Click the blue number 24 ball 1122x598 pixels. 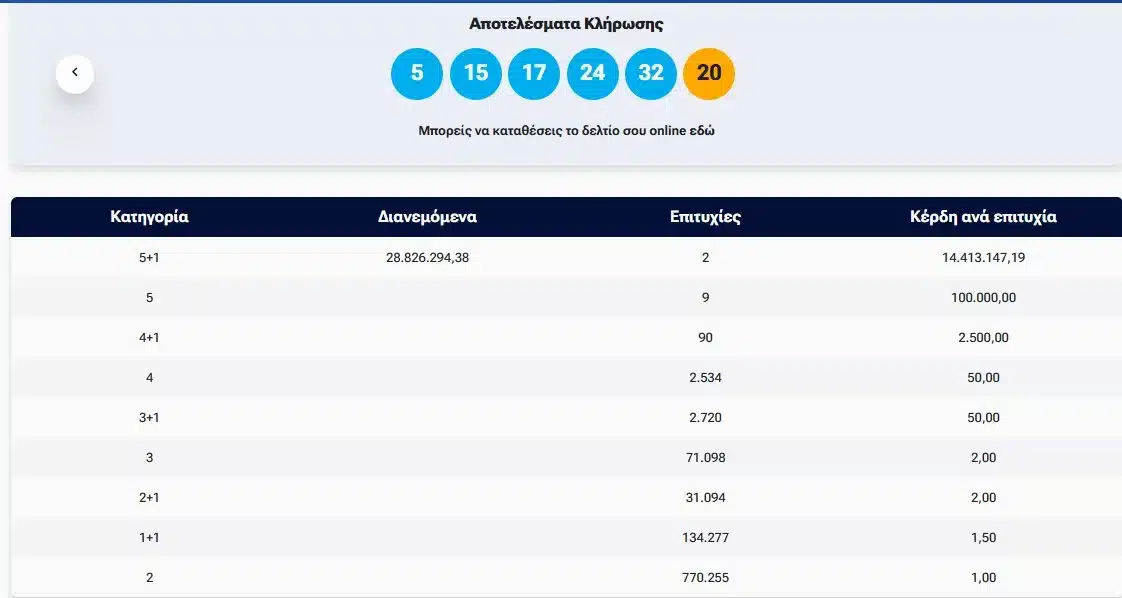point(592,74)
